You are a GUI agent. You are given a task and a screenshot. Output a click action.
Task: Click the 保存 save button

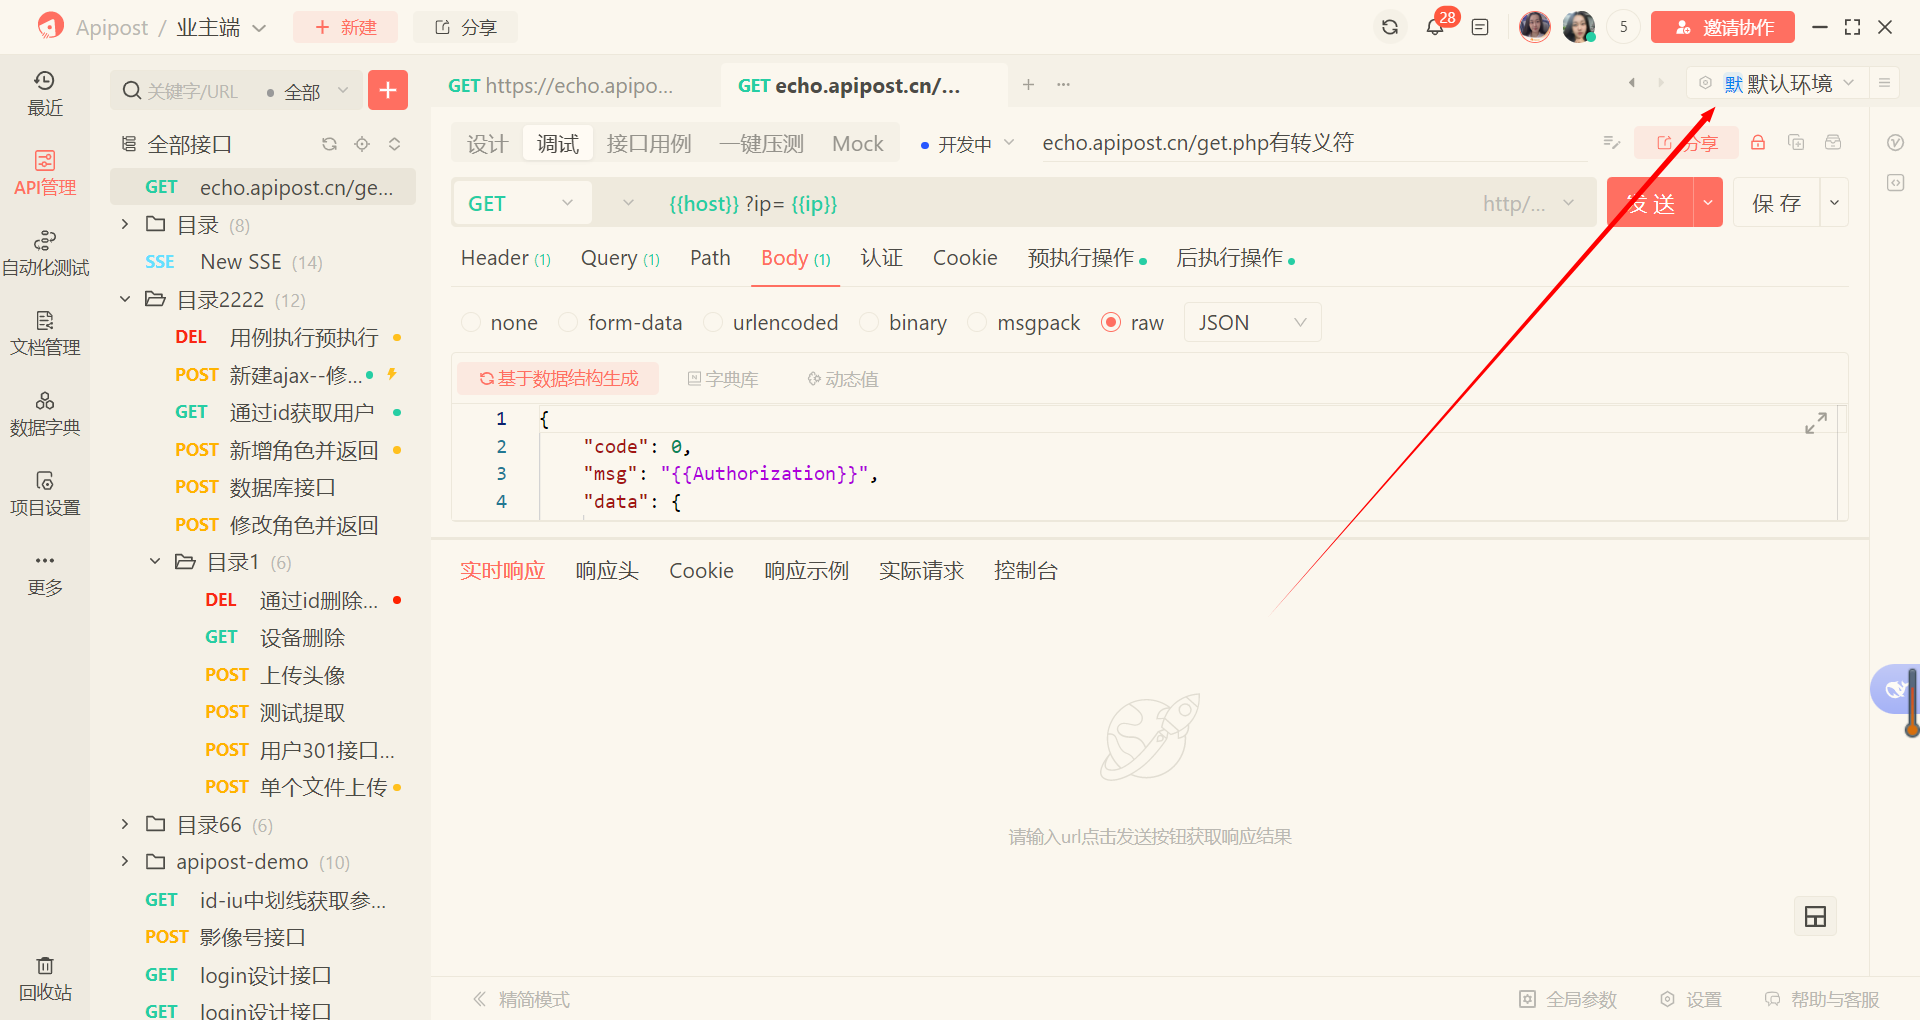coord(1776,203)
